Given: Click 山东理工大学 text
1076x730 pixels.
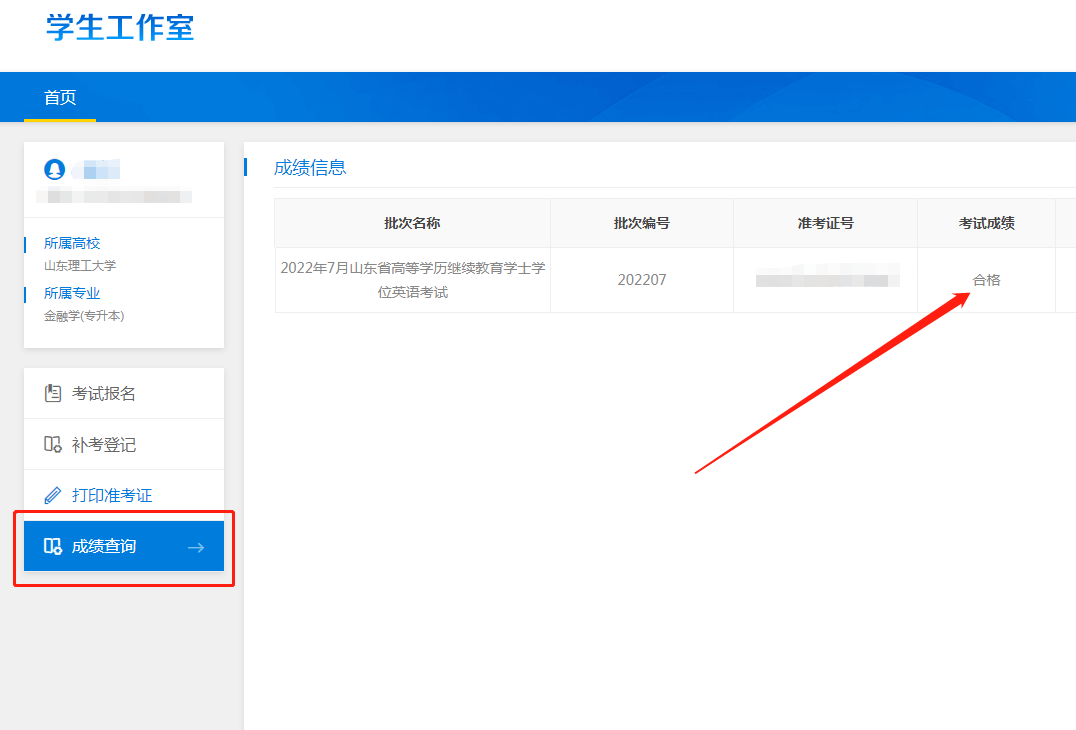Looking at the screenshot, I should point(80,266).
